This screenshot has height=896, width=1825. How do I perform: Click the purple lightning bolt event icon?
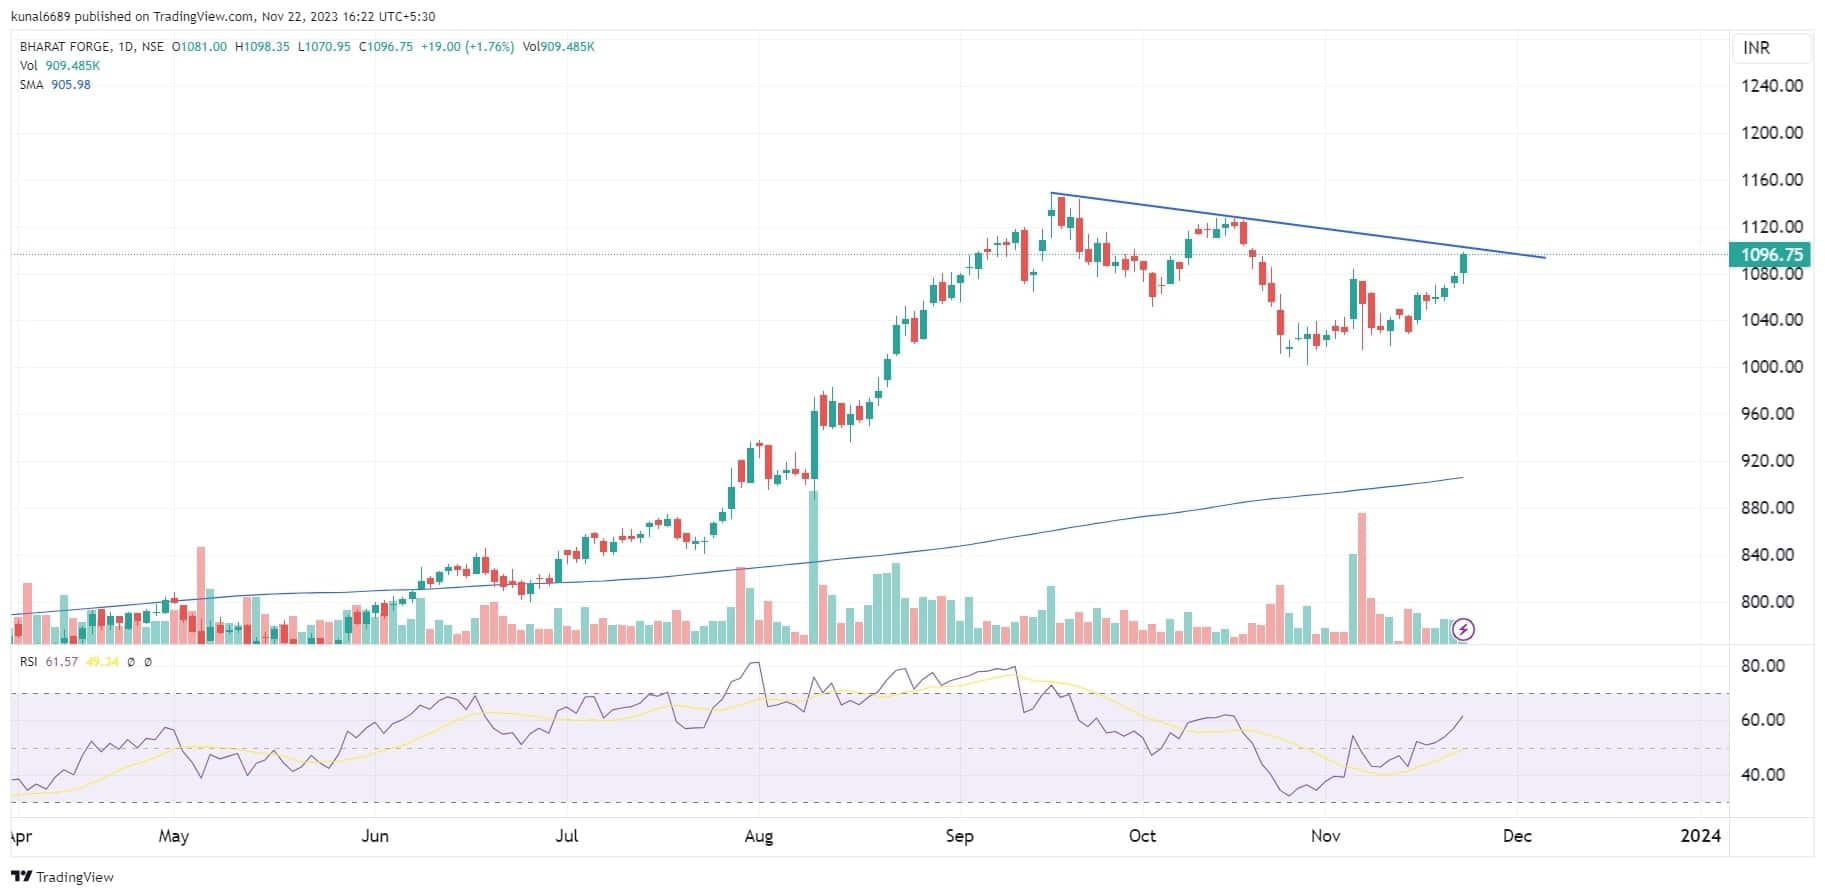click(1463, 629)
